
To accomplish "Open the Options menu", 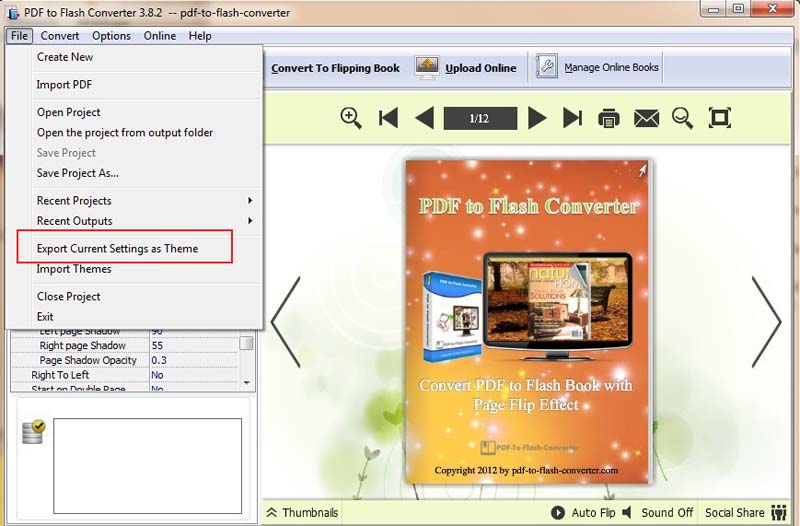I will (x=111, y=36).
